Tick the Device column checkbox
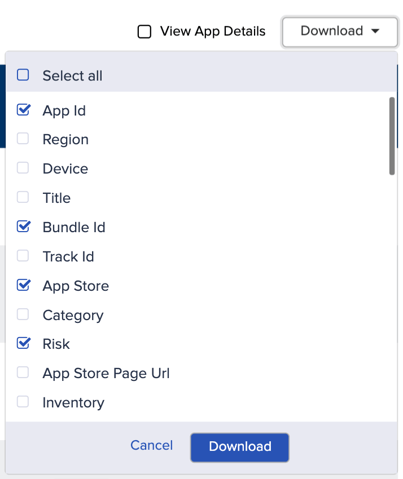The width and height of the screenshot is (403, 479). [x=23, y=168]
